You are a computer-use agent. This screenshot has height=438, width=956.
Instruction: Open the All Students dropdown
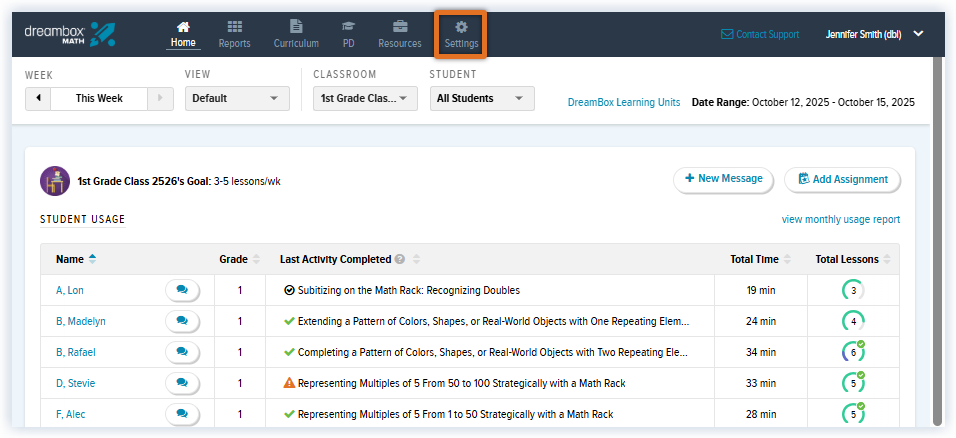(482, 98)
